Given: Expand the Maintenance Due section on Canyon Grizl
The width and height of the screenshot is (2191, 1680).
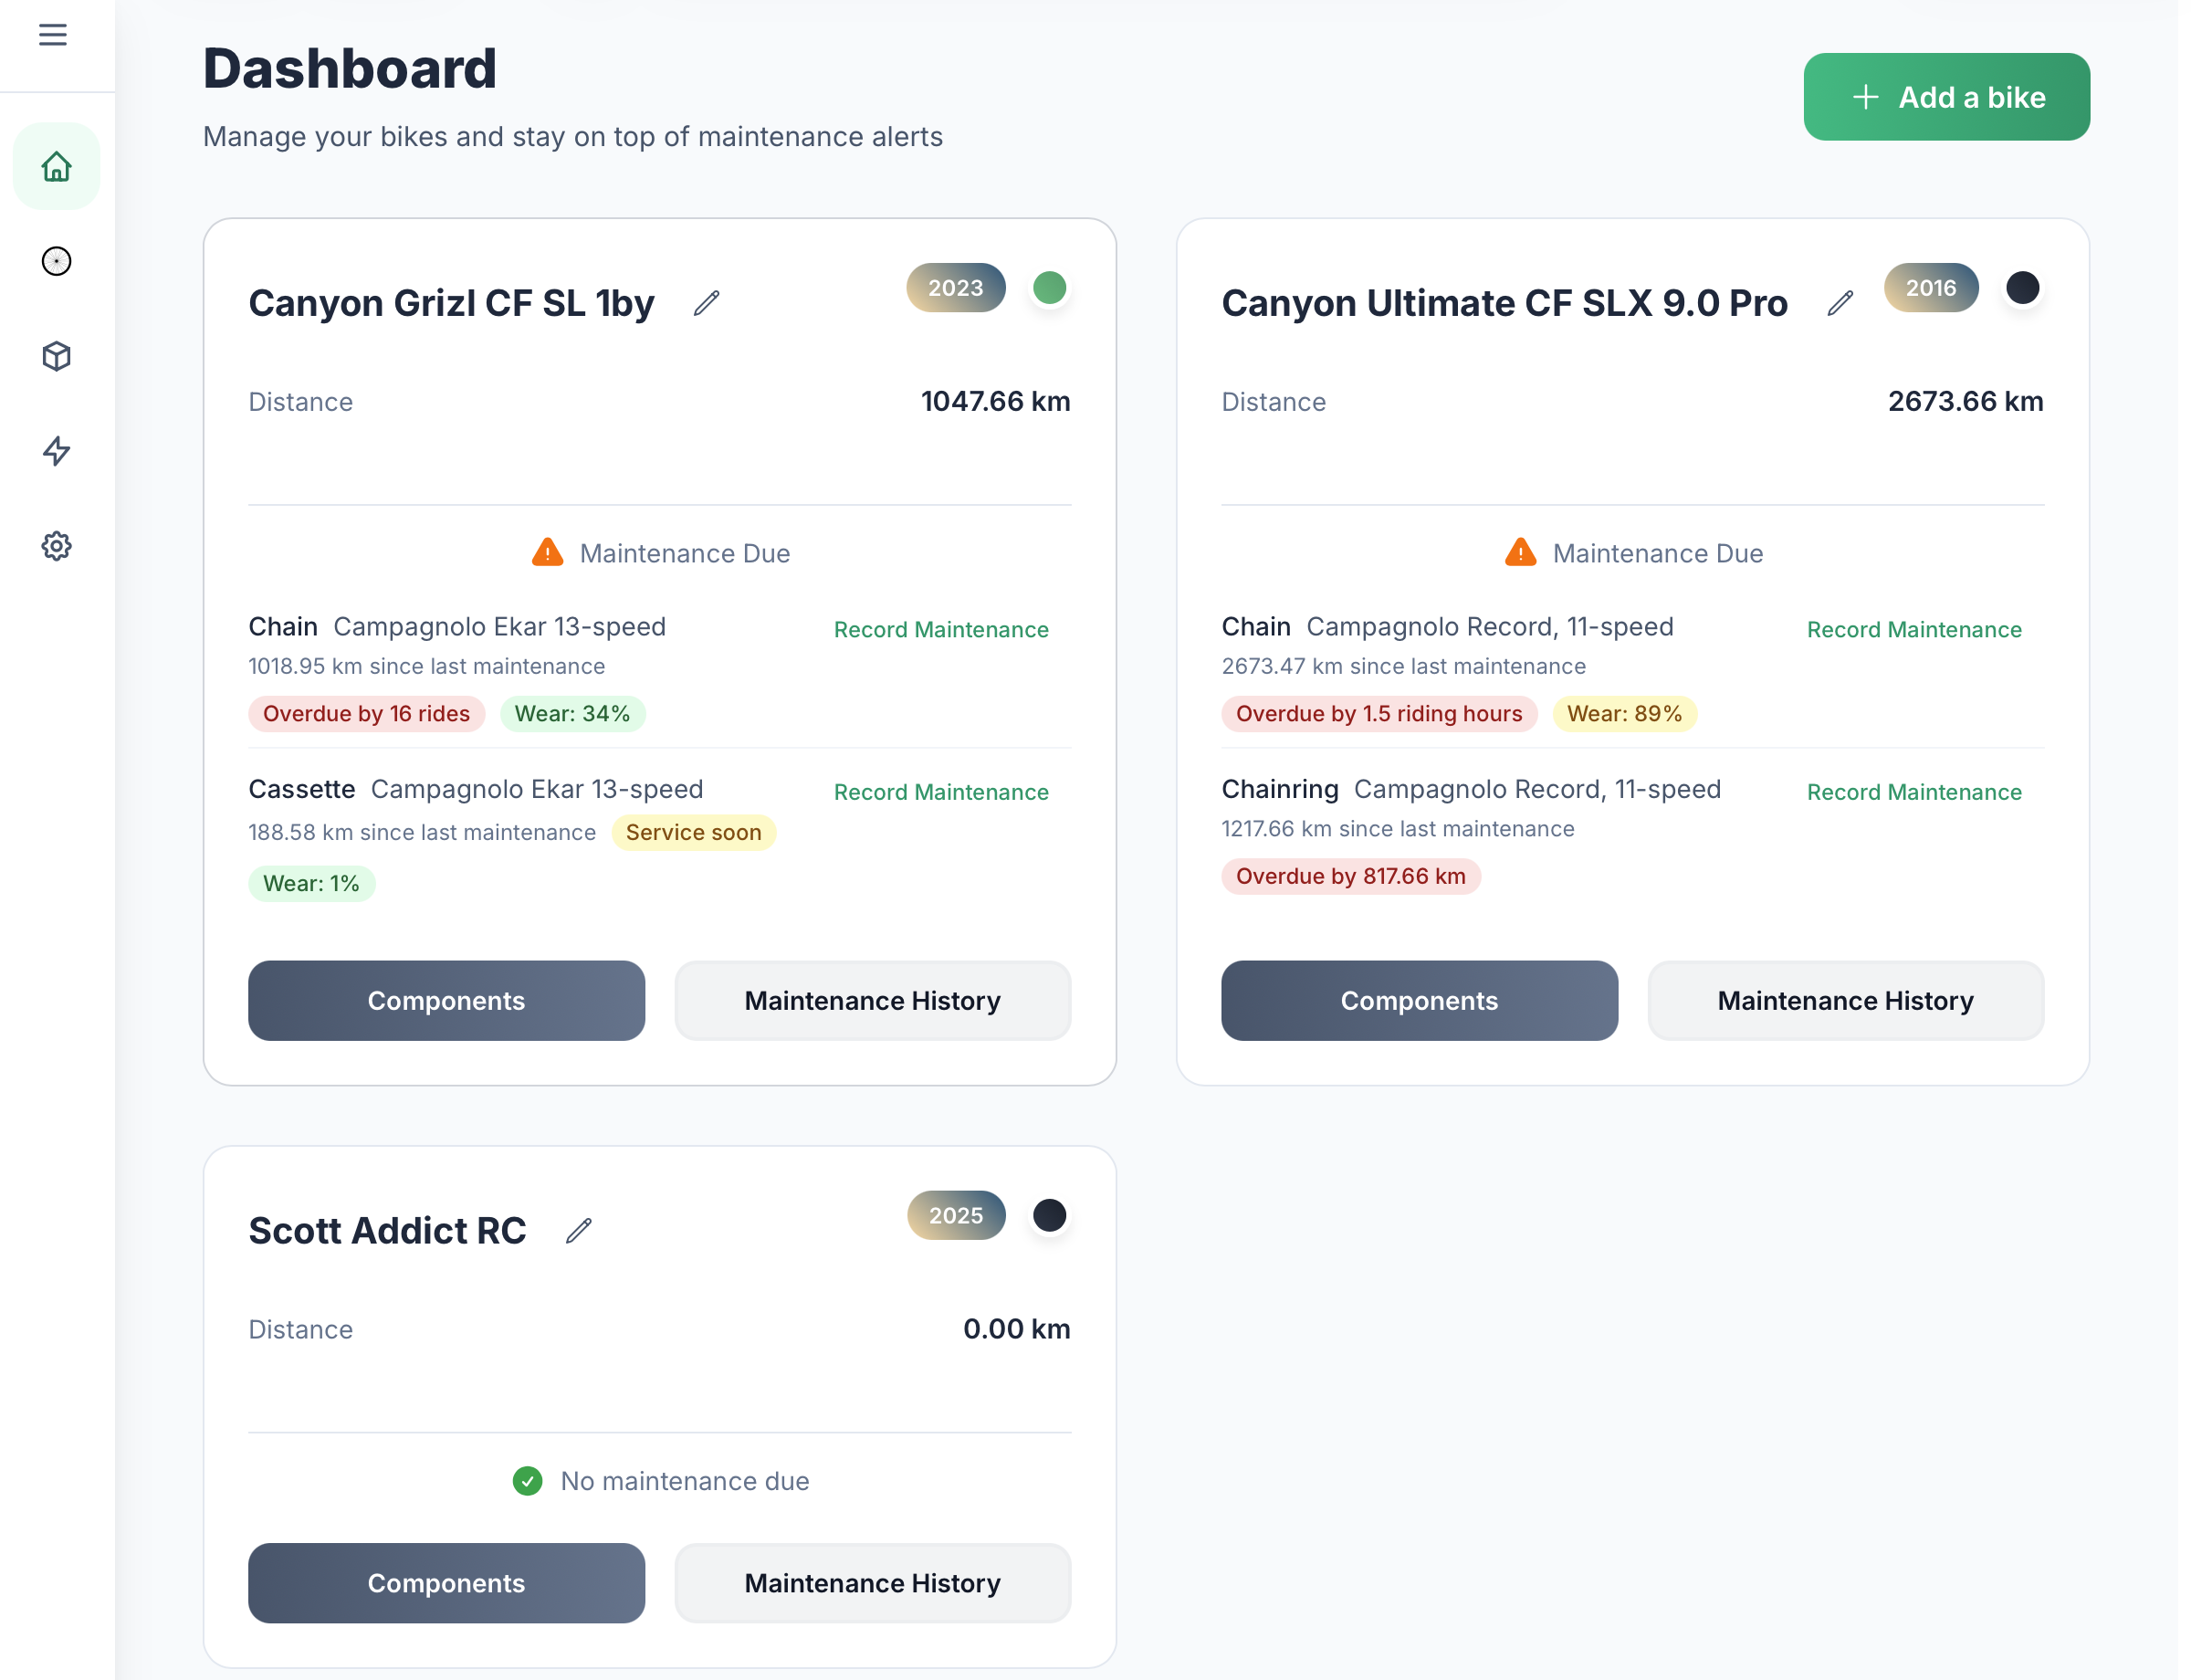Looking at the screenshot, I should (x=660, y=553).
